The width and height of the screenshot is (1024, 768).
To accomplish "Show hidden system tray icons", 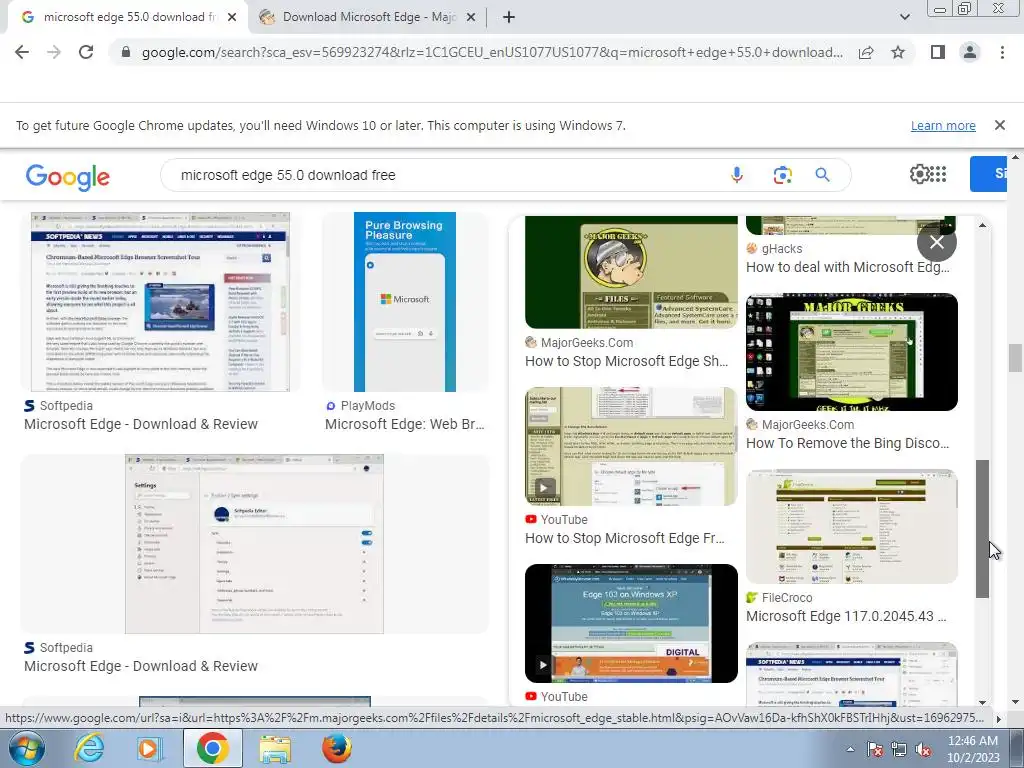I will pos(850,749).
